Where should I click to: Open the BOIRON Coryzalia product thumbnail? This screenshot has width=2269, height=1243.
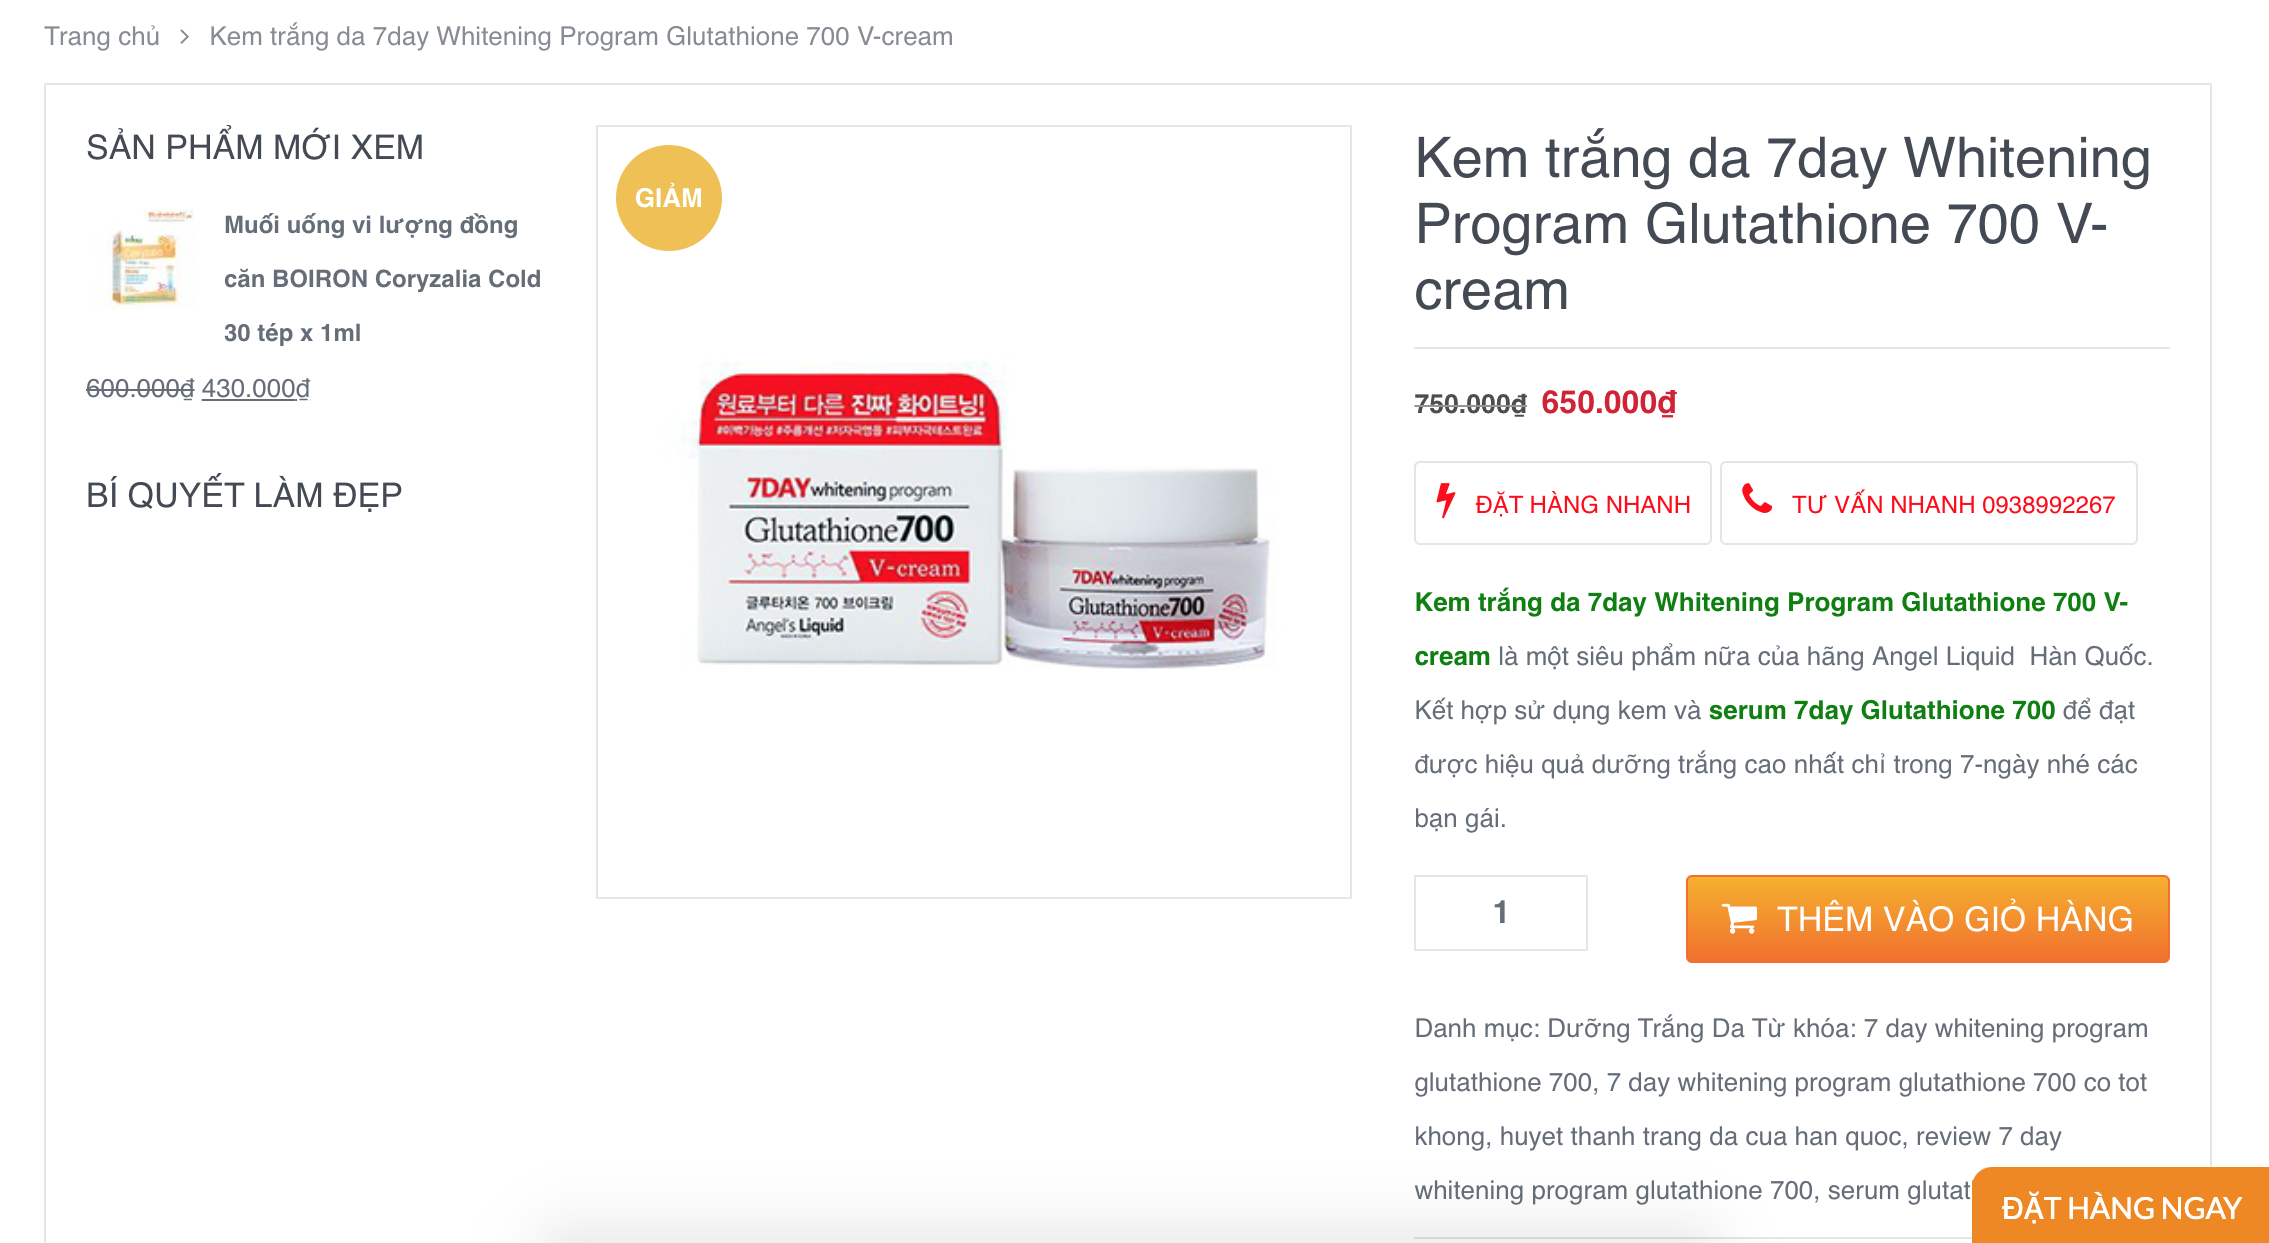(146, 257)
